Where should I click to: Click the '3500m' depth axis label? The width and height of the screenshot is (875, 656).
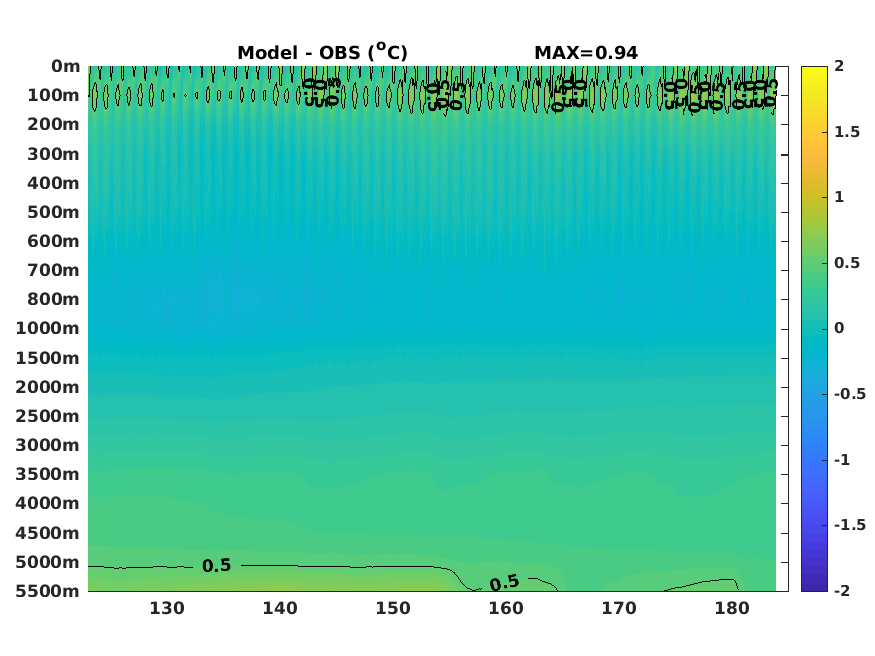point(48,474)
